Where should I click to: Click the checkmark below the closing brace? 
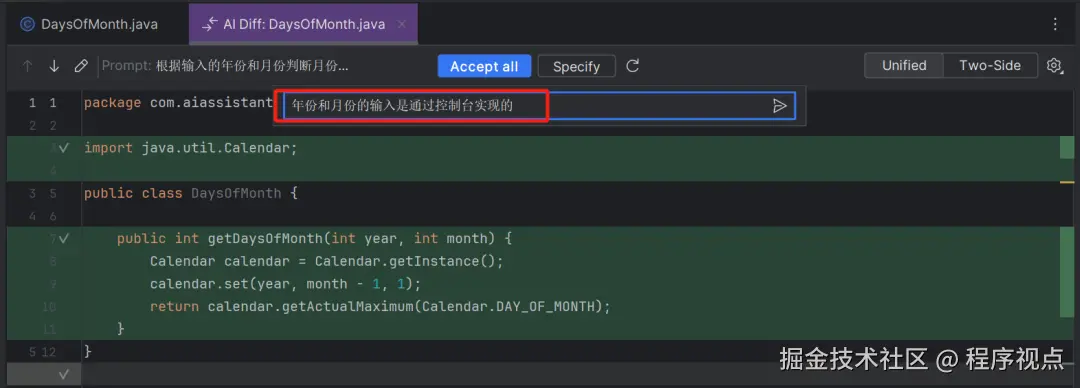[x=64, y=374]
